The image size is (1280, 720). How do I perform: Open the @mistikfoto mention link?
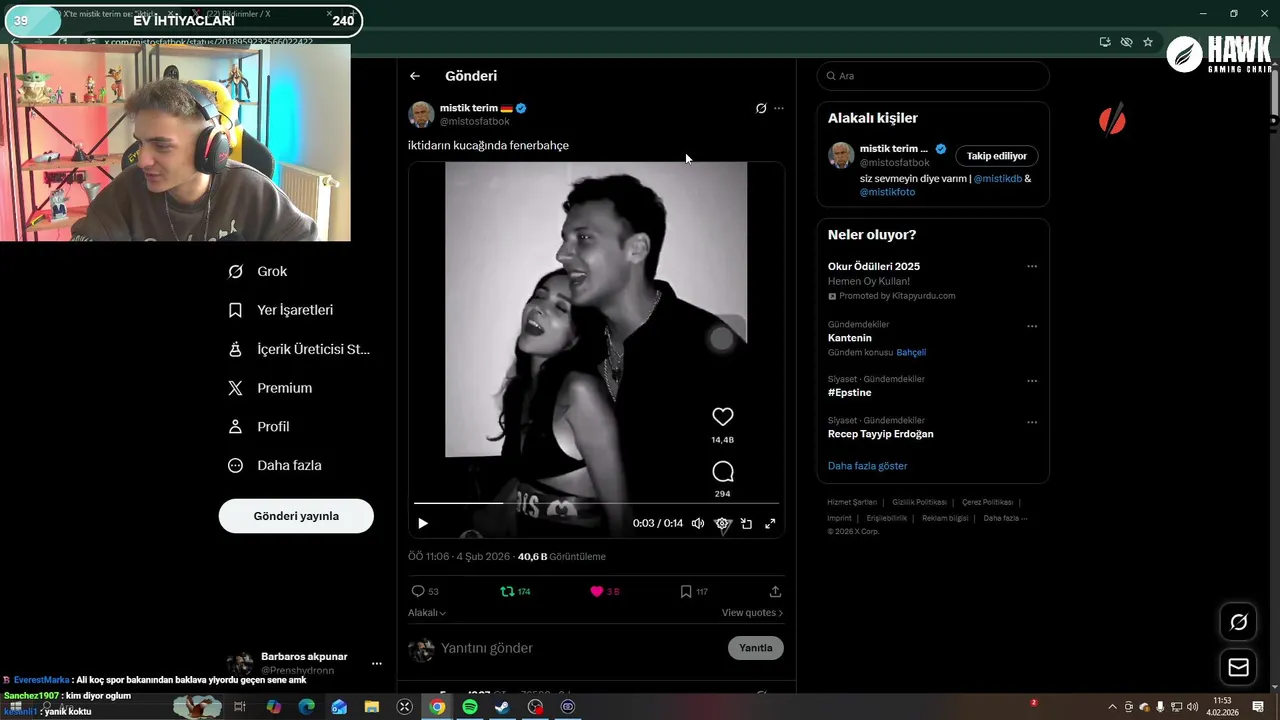[x=887, y=192]
